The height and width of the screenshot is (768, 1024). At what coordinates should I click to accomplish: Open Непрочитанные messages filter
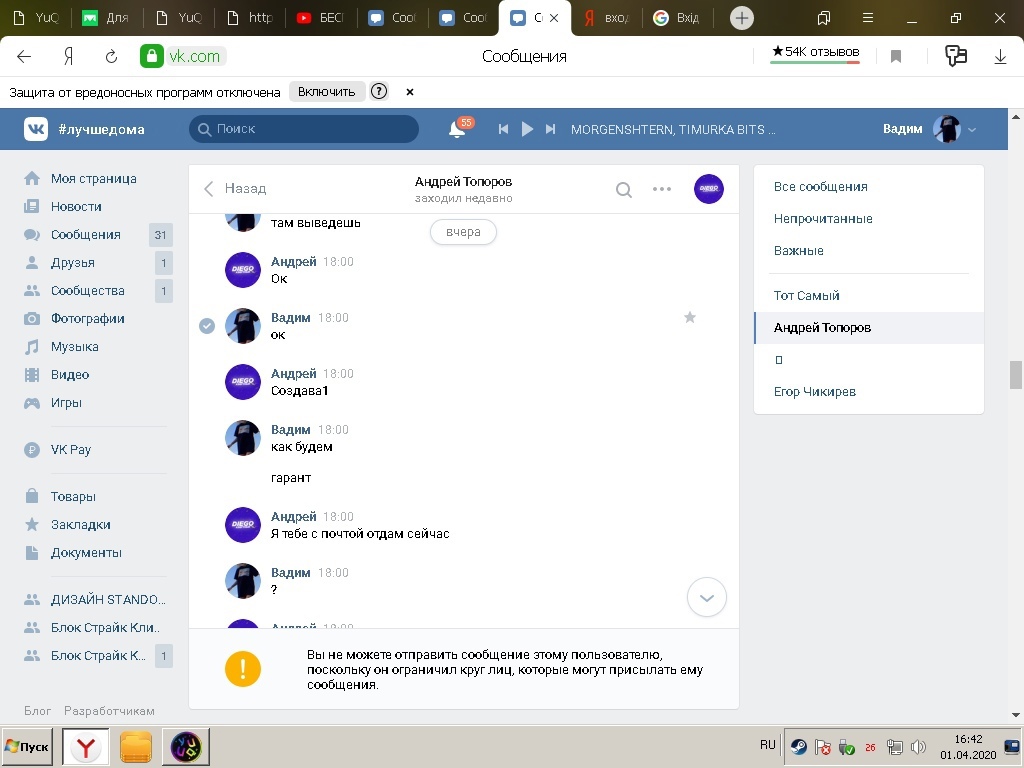click(823, 219)
